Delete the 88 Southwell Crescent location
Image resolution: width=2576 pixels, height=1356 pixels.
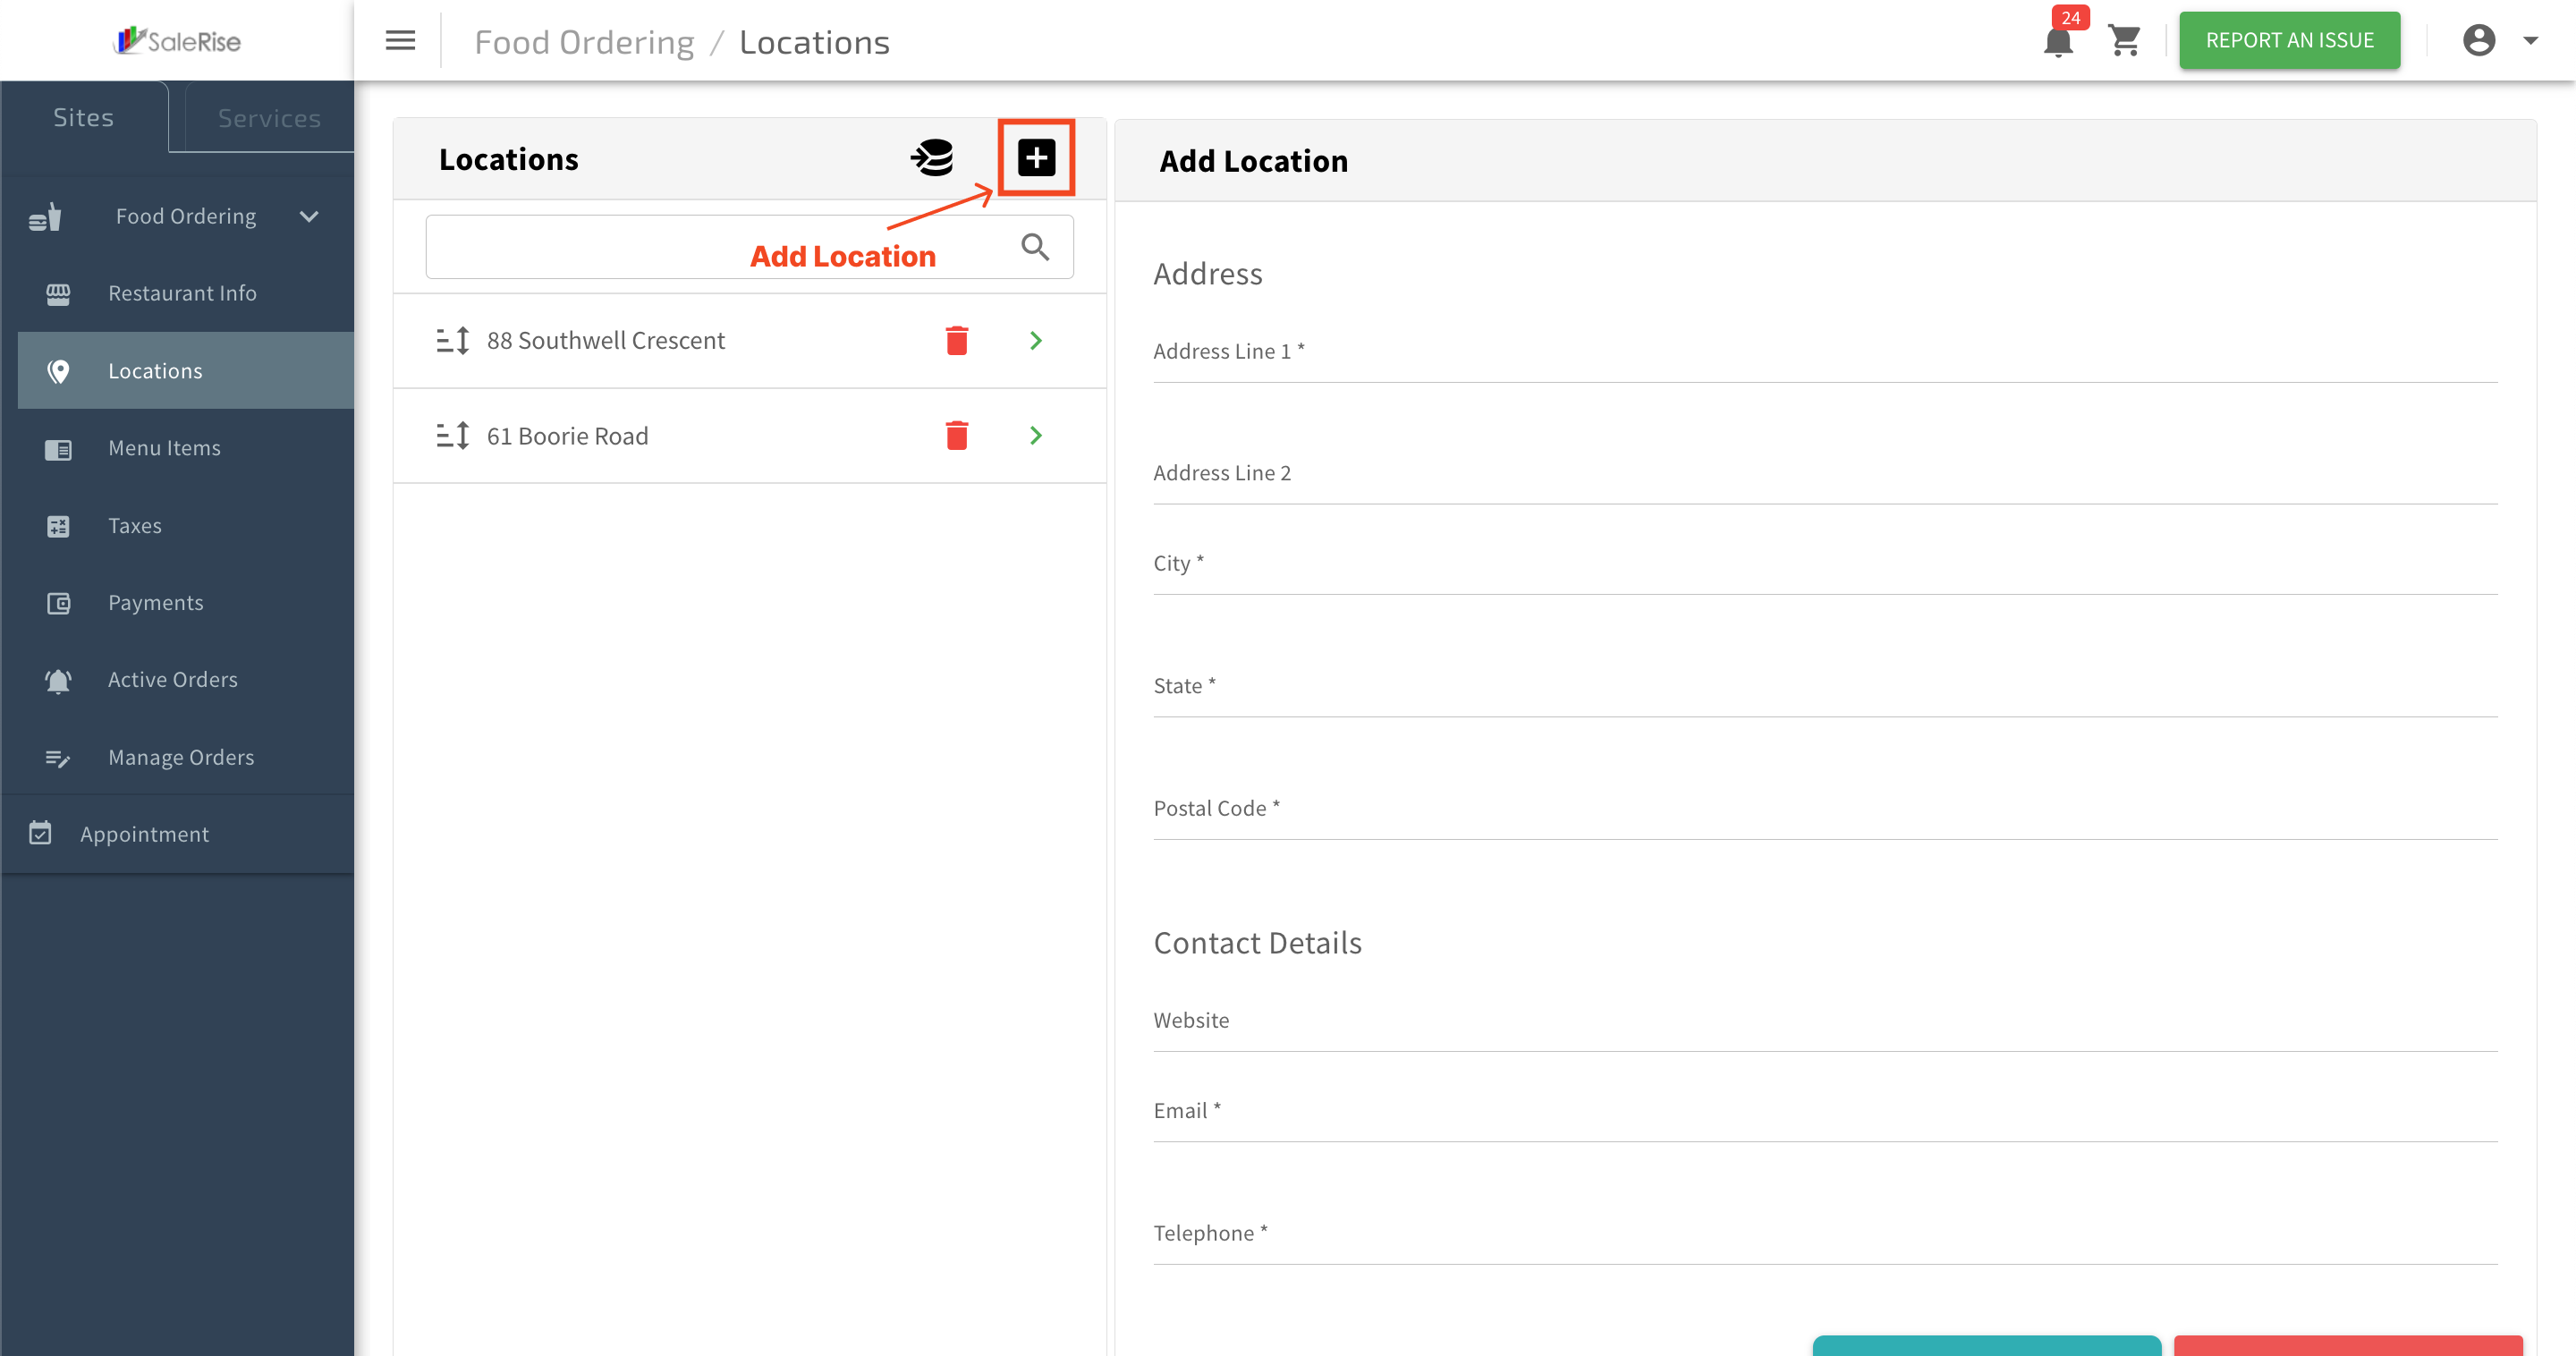[x=956, y=341]
